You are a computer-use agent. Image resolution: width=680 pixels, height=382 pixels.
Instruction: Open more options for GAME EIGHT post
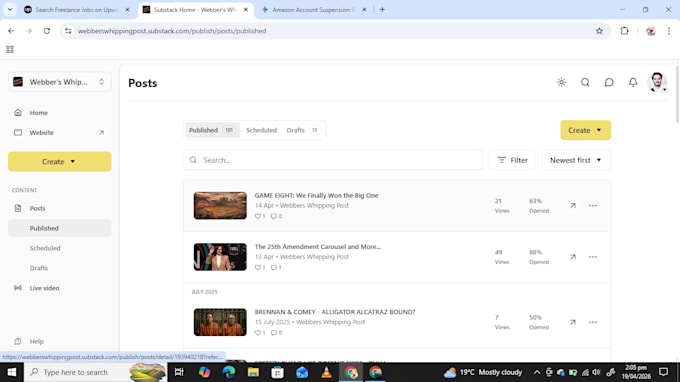(592, 206)
